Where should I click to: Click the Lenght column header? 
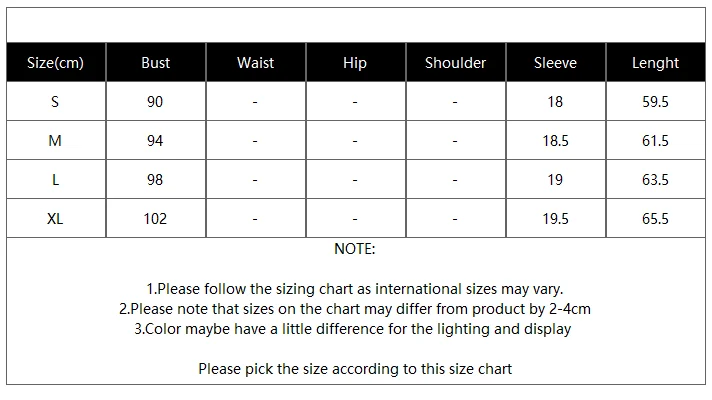pos(655,63)
